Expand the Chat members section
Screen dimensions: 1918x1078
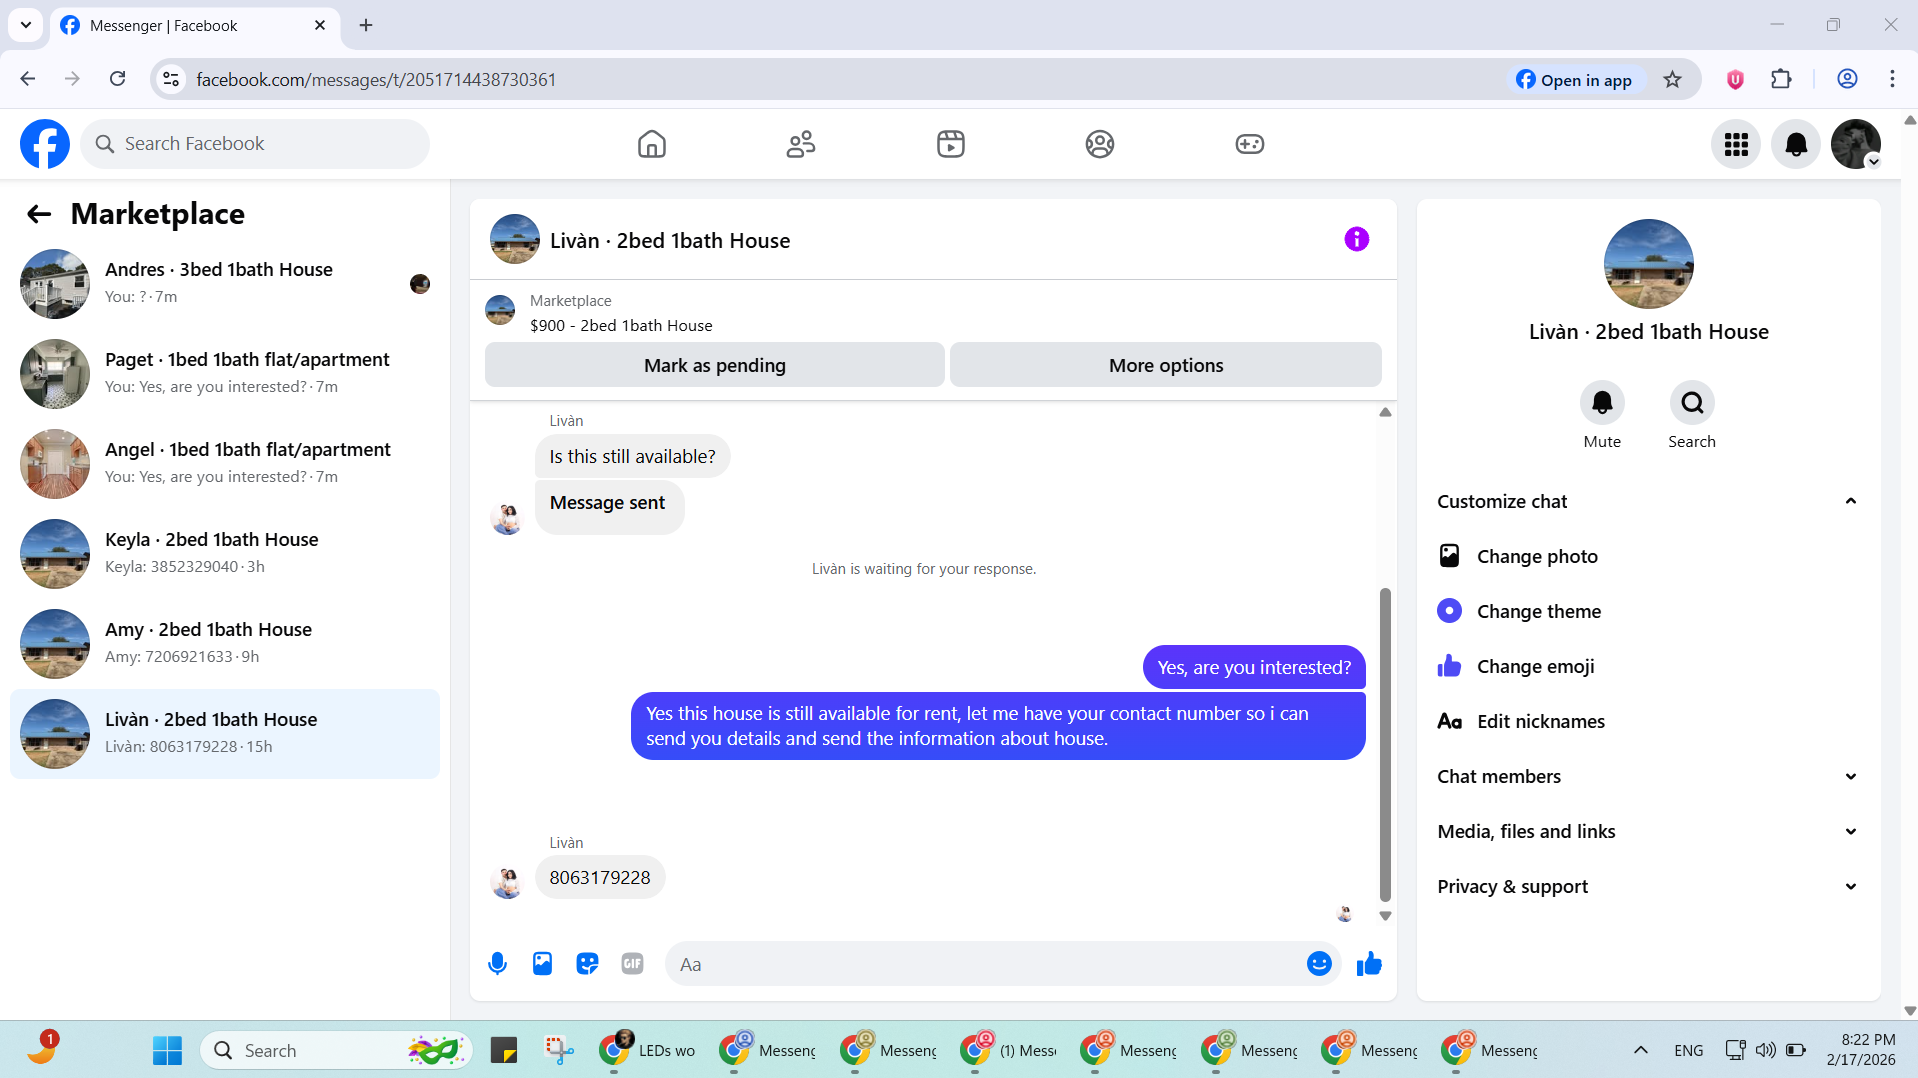point(1648,776)
